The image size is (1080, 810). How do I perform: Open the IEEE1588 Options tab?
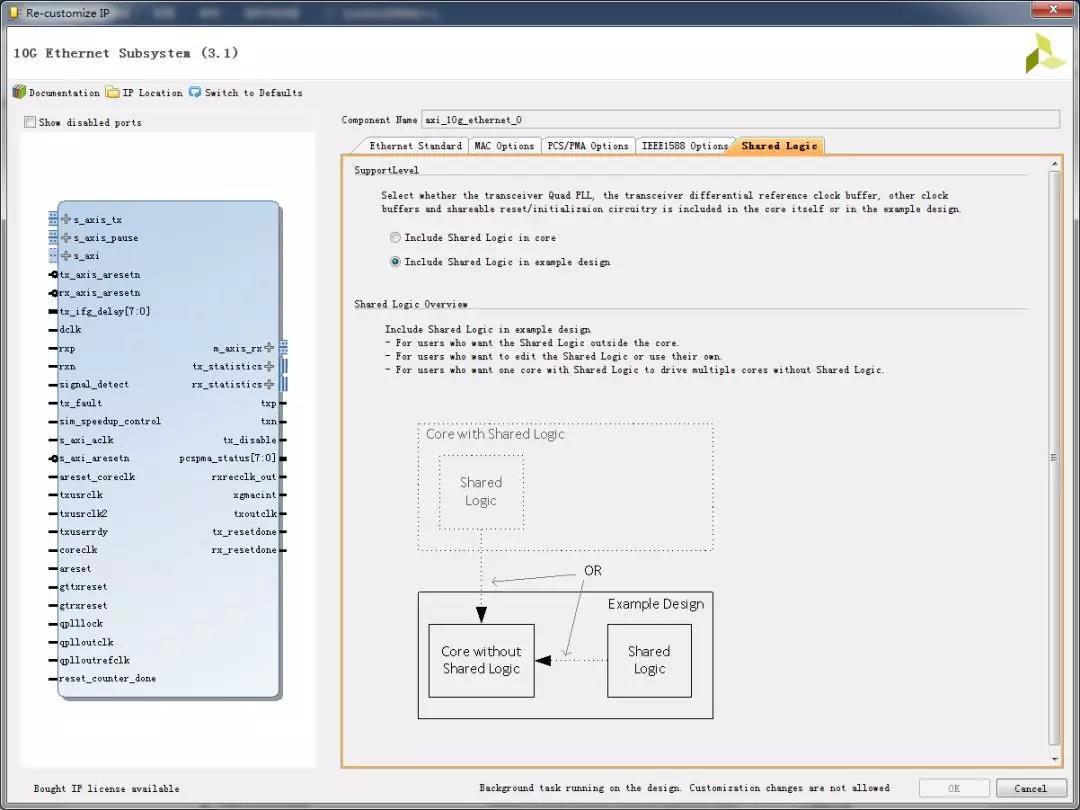[684, 146]
